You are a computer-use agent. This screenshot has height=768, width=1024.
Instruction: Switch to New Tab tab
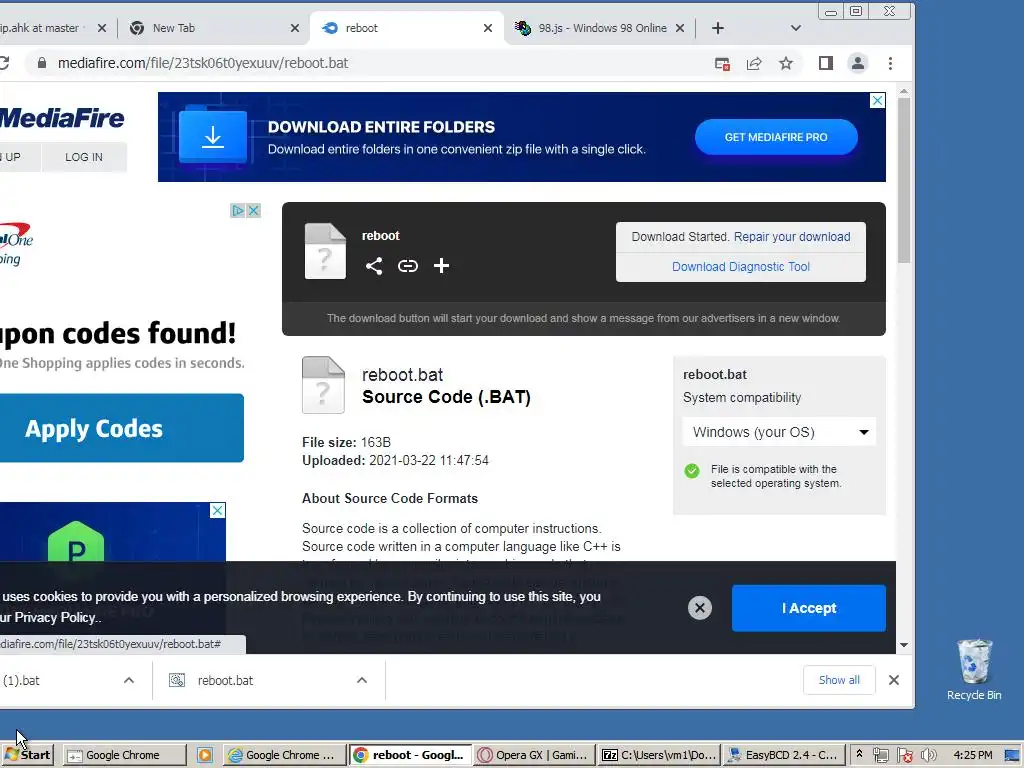click(x=212, y=28)
